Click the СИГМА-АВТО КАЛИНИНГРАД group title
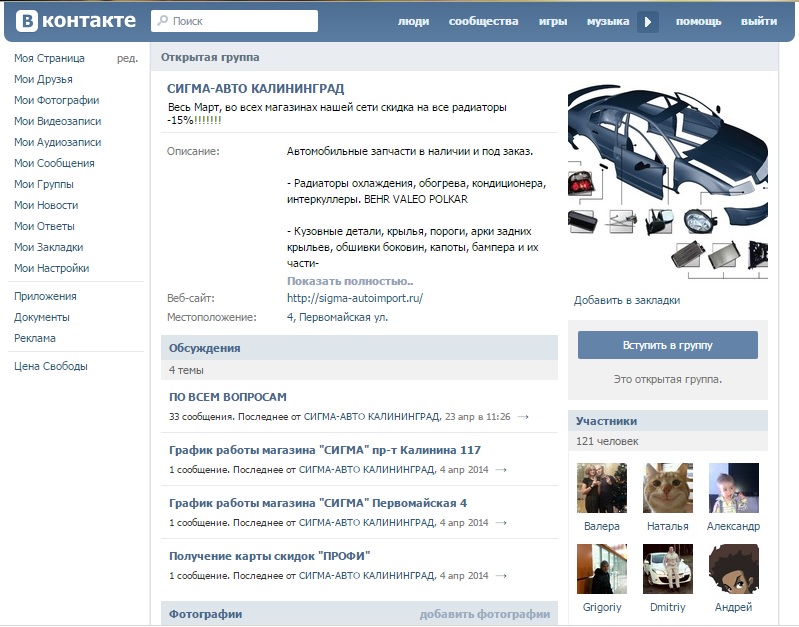The width and height of the screenshot is (799, 627). pos(256,88)
